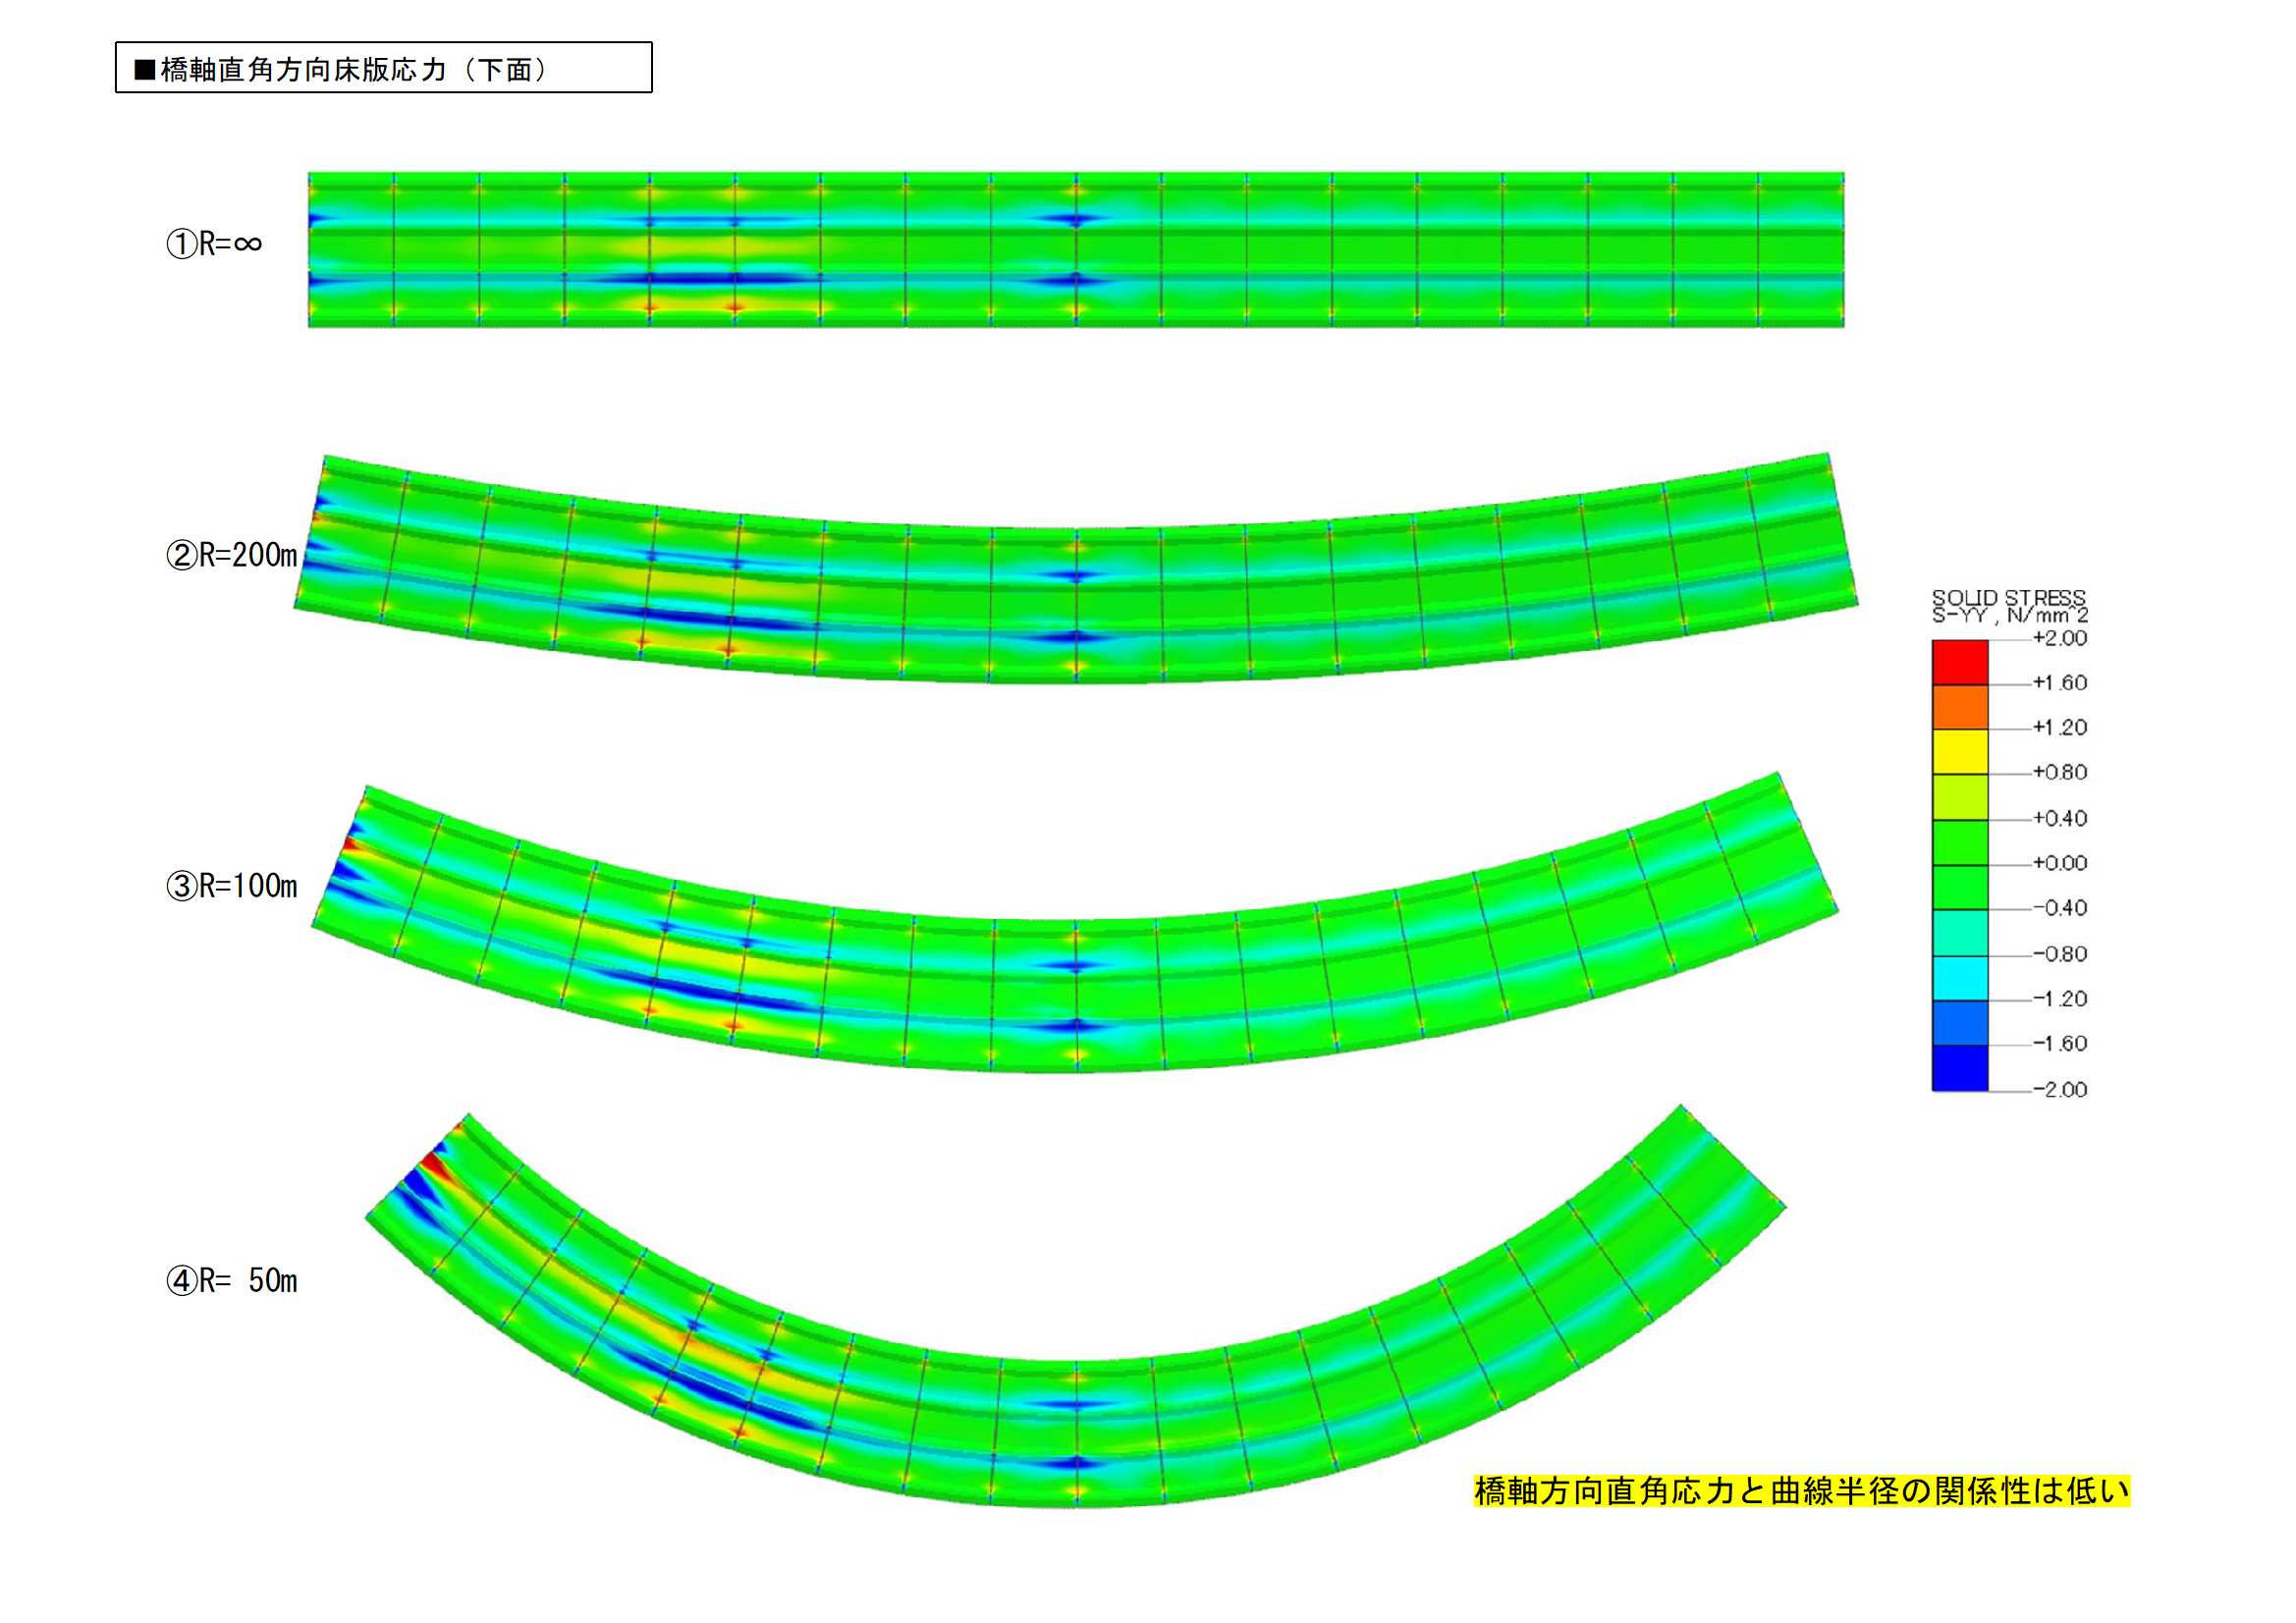Click the straight R=∞ stress contour plot
2296x1623 pixels.
[1075, 249]
